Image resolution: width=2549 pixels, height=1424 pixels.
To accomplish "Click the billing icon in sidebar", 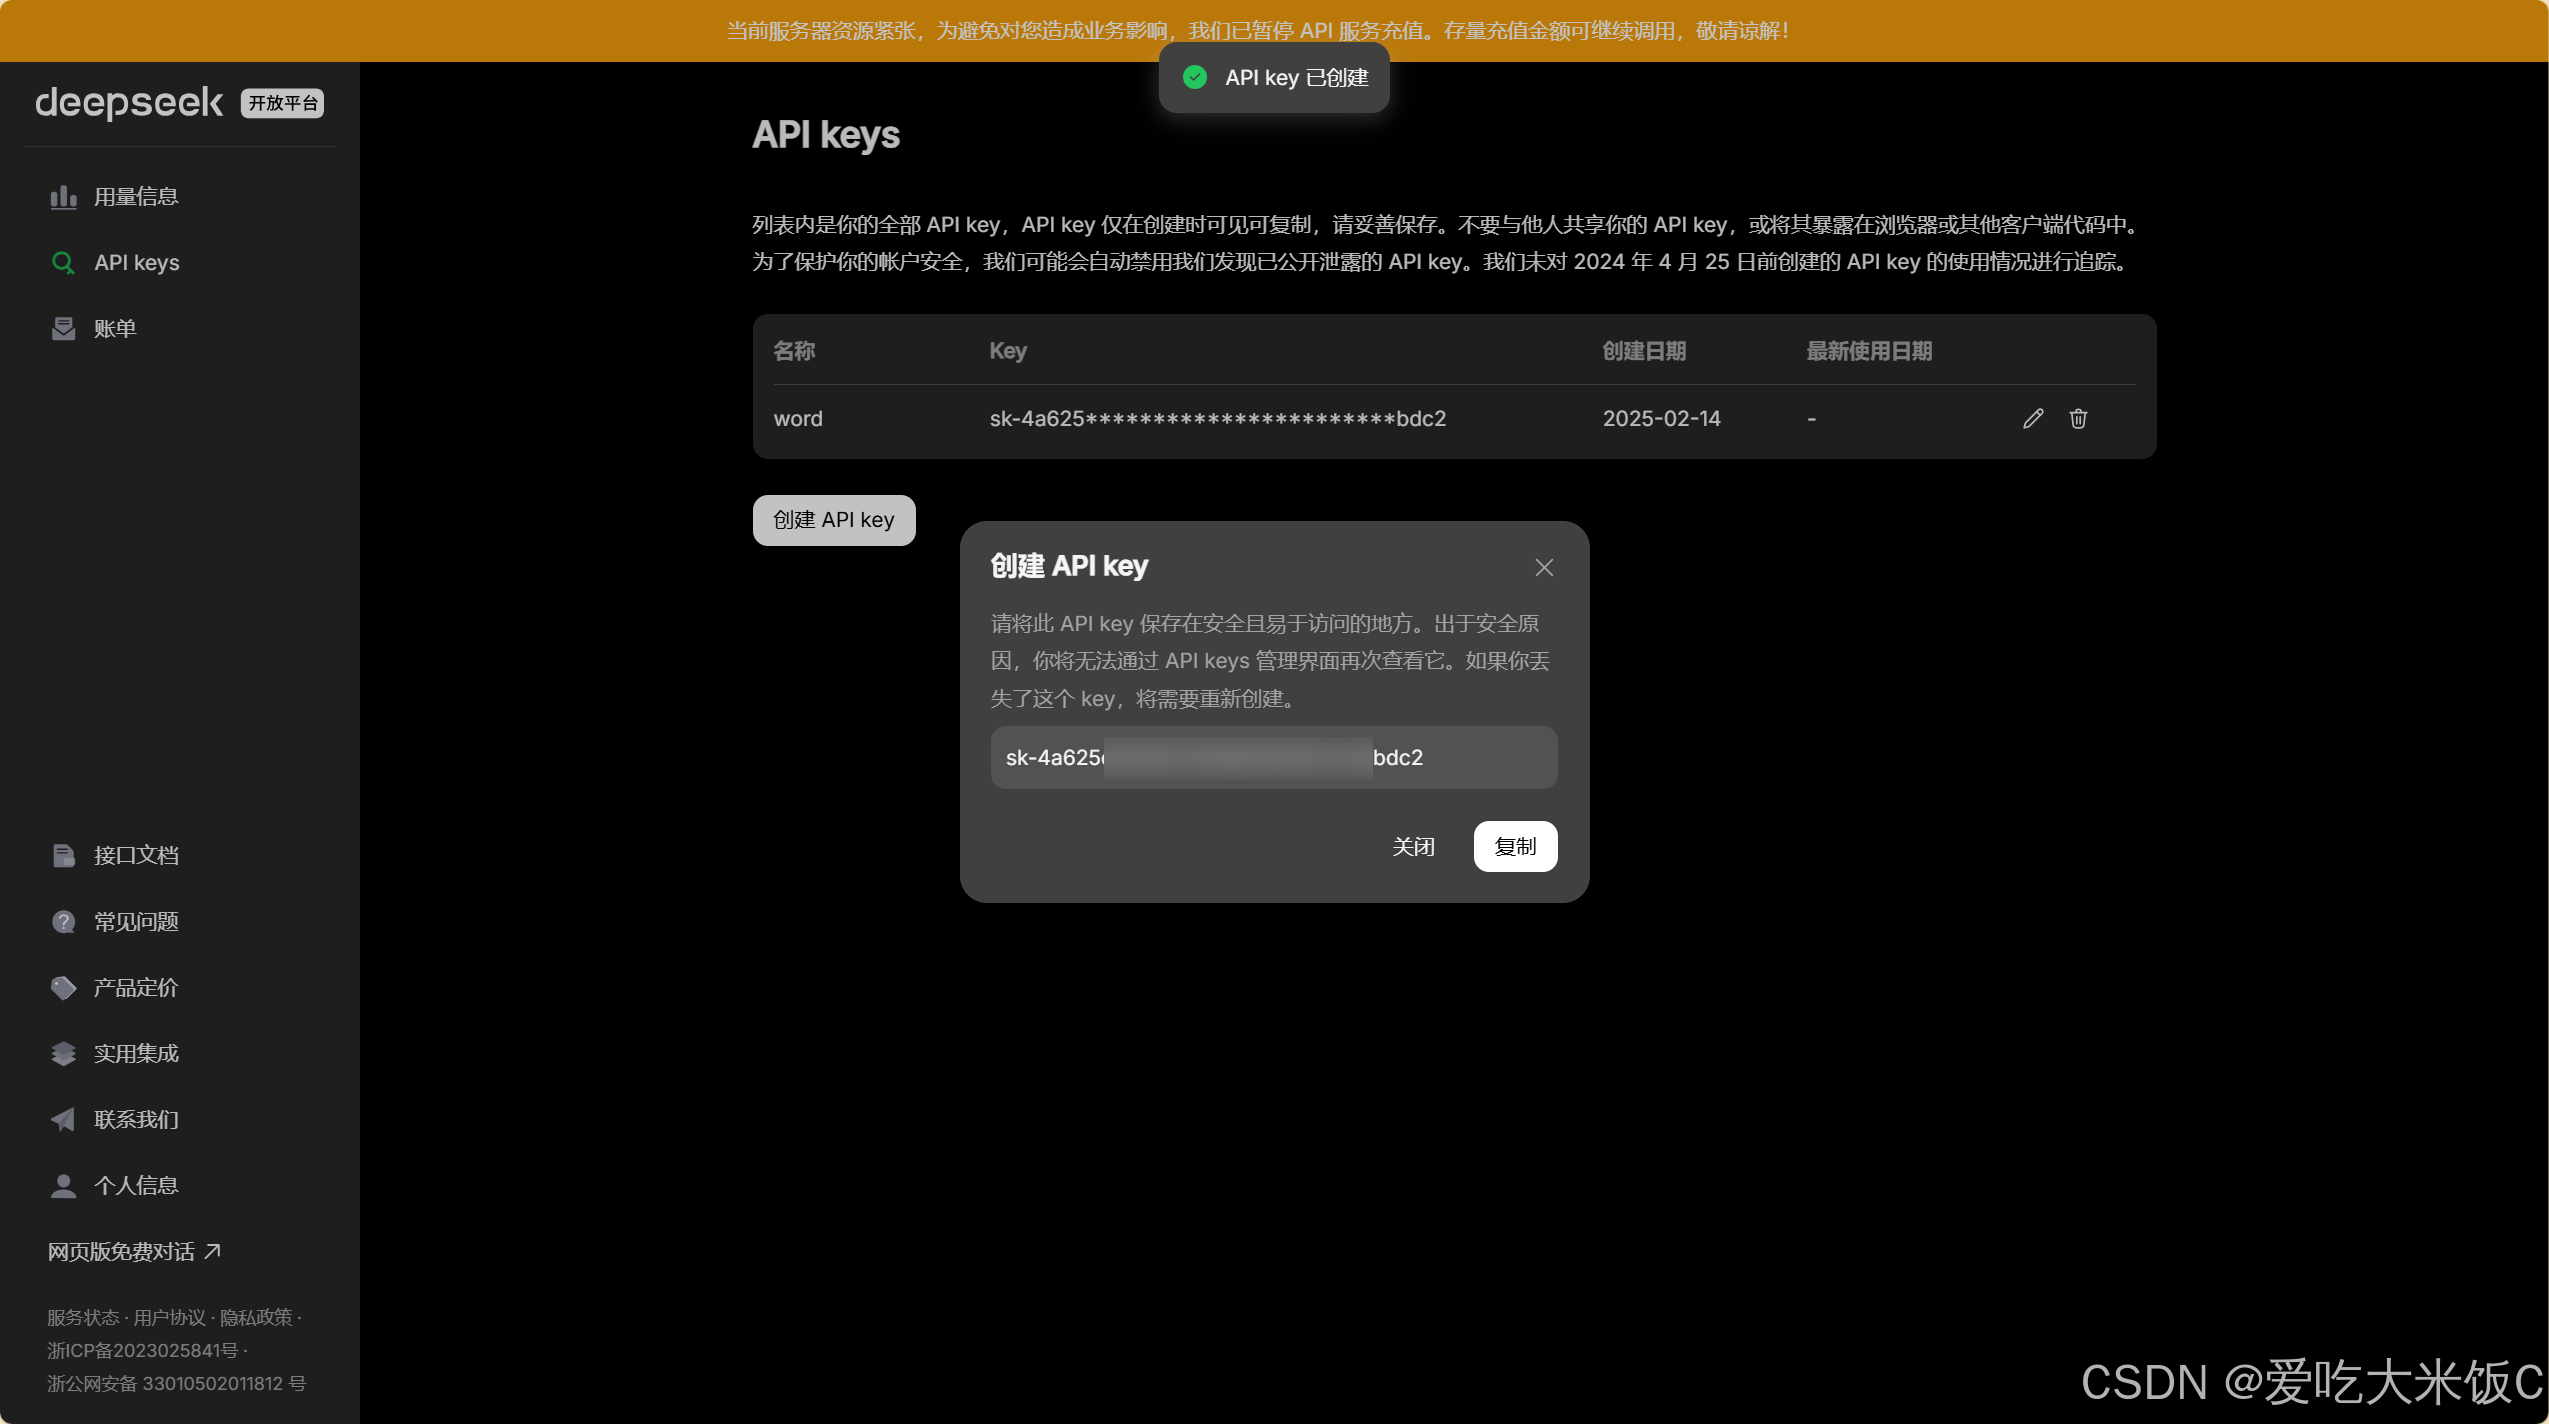I will tap(63, 329).
